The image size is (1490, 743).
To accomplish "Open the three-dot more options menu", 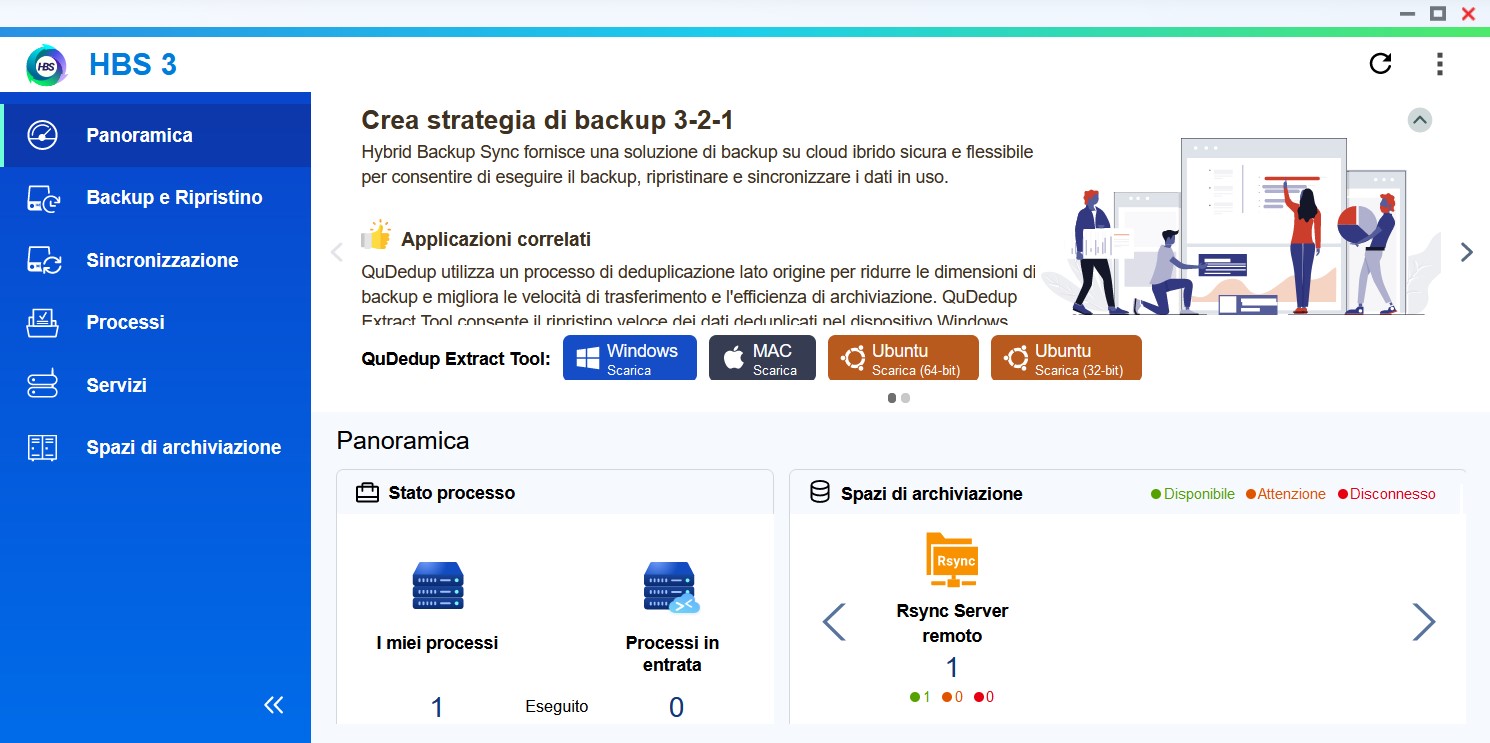I will (1439, 64).
